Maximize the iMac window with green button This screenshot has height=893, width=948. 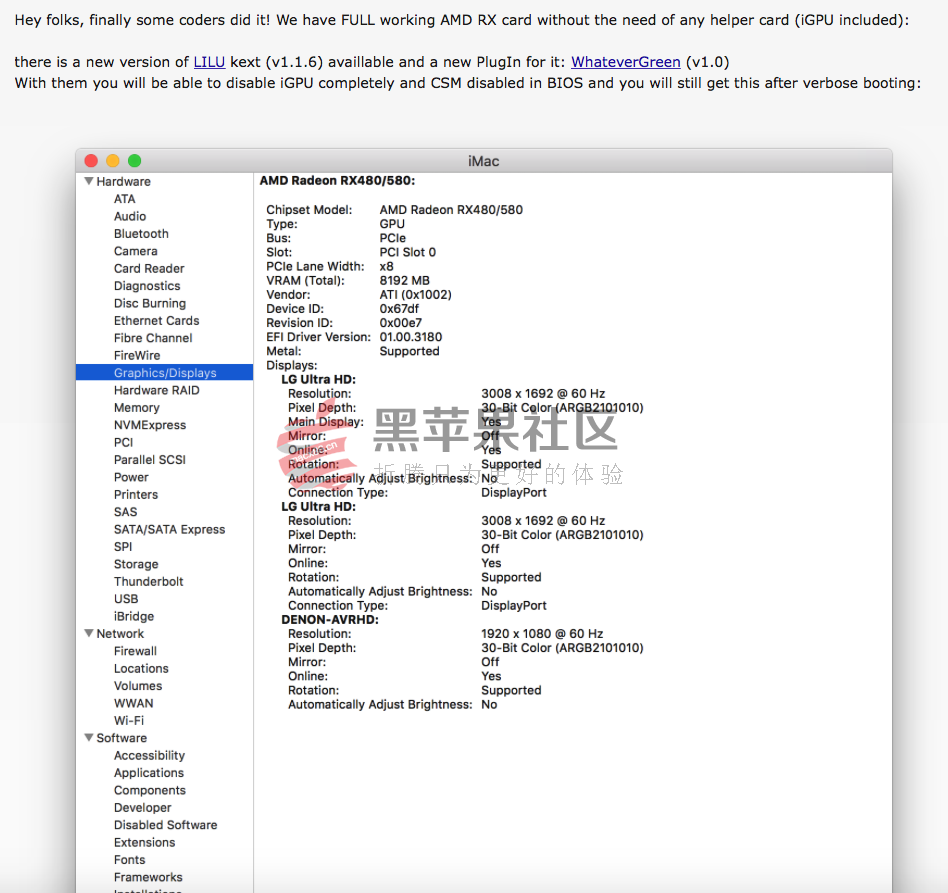click(x=135, y=160)
